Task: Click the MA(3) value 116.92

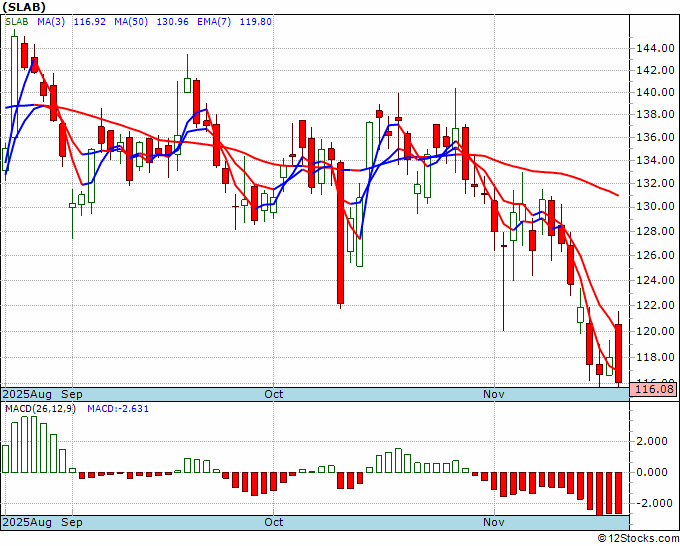Action: (x=90, y=22)
